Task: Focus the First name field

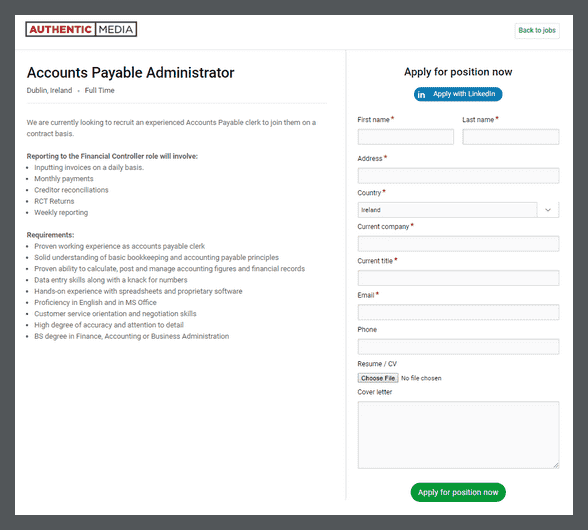Action: (x=405, y=137)
